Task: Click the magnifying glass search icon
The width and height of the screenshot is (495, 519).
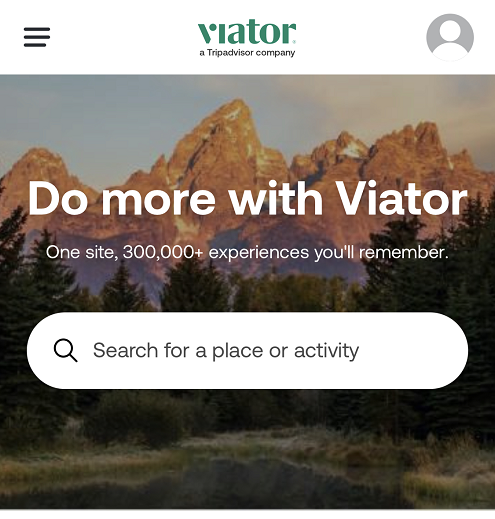Action: pyautogui.click(x=65, y=350)
